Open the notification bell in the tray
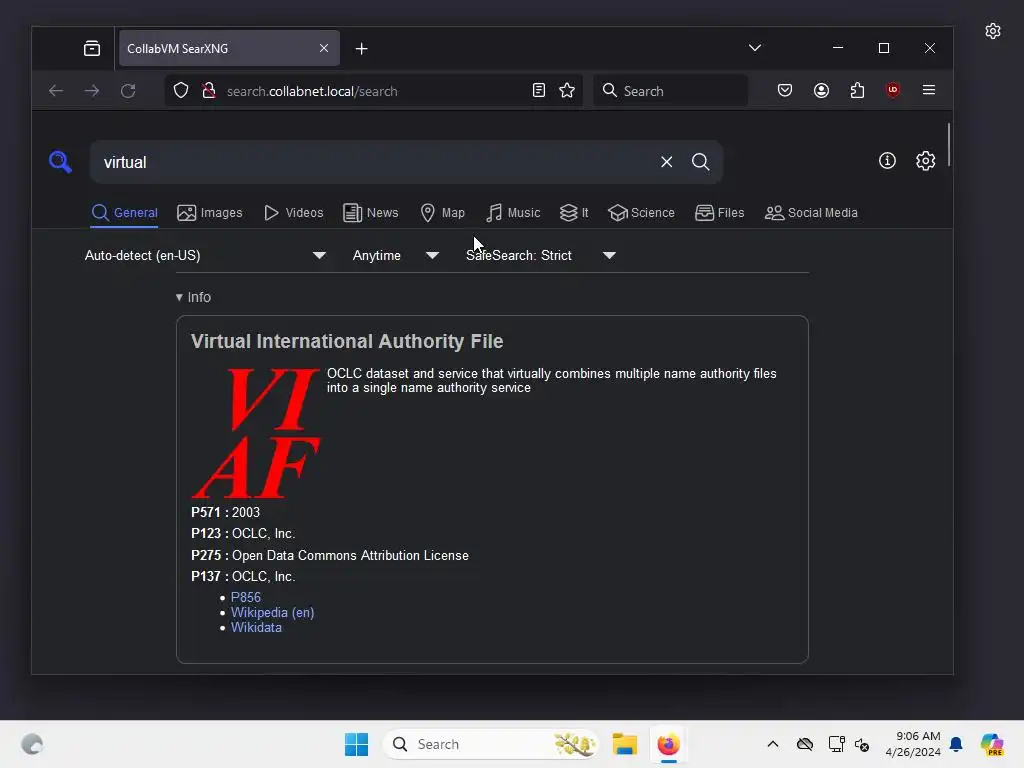The image size is (1024, 768). coord(956,744)
